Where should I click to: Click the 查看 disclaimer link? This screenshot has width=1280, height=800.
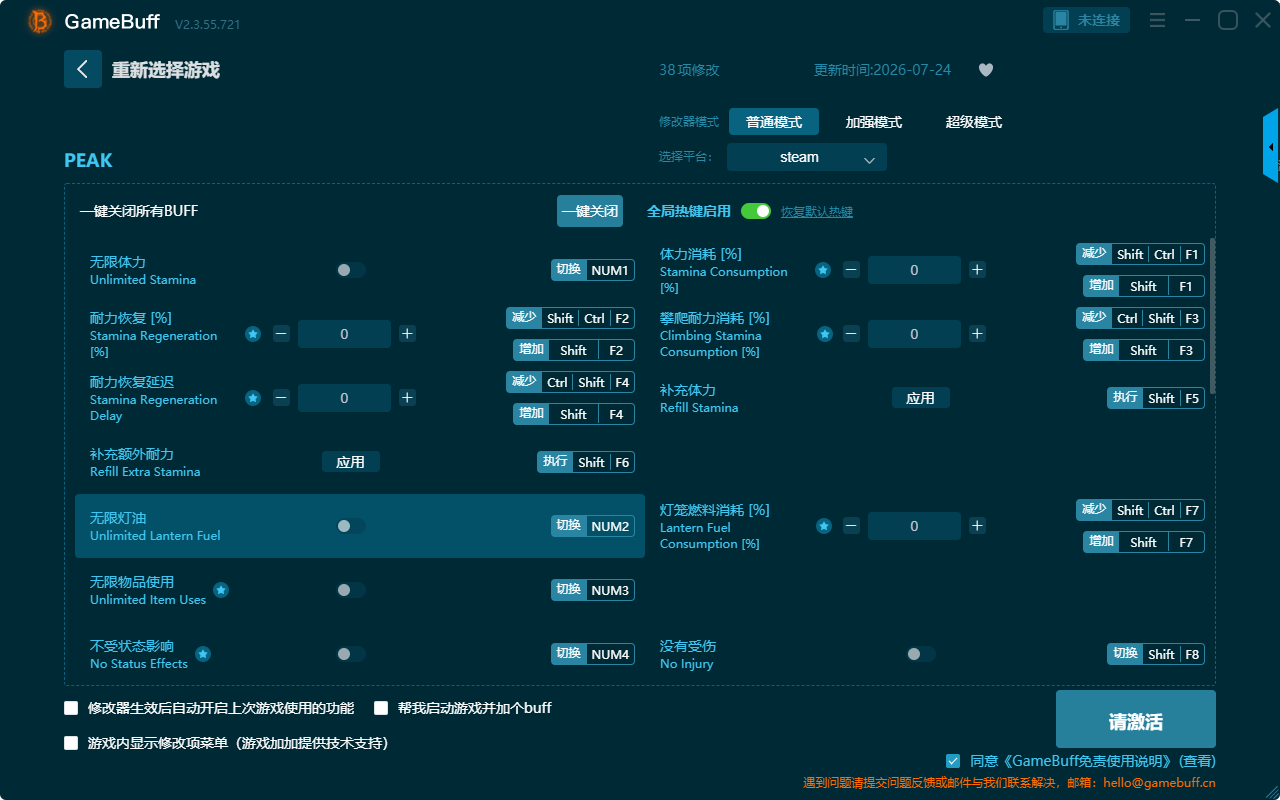(x=1198, y=761)
